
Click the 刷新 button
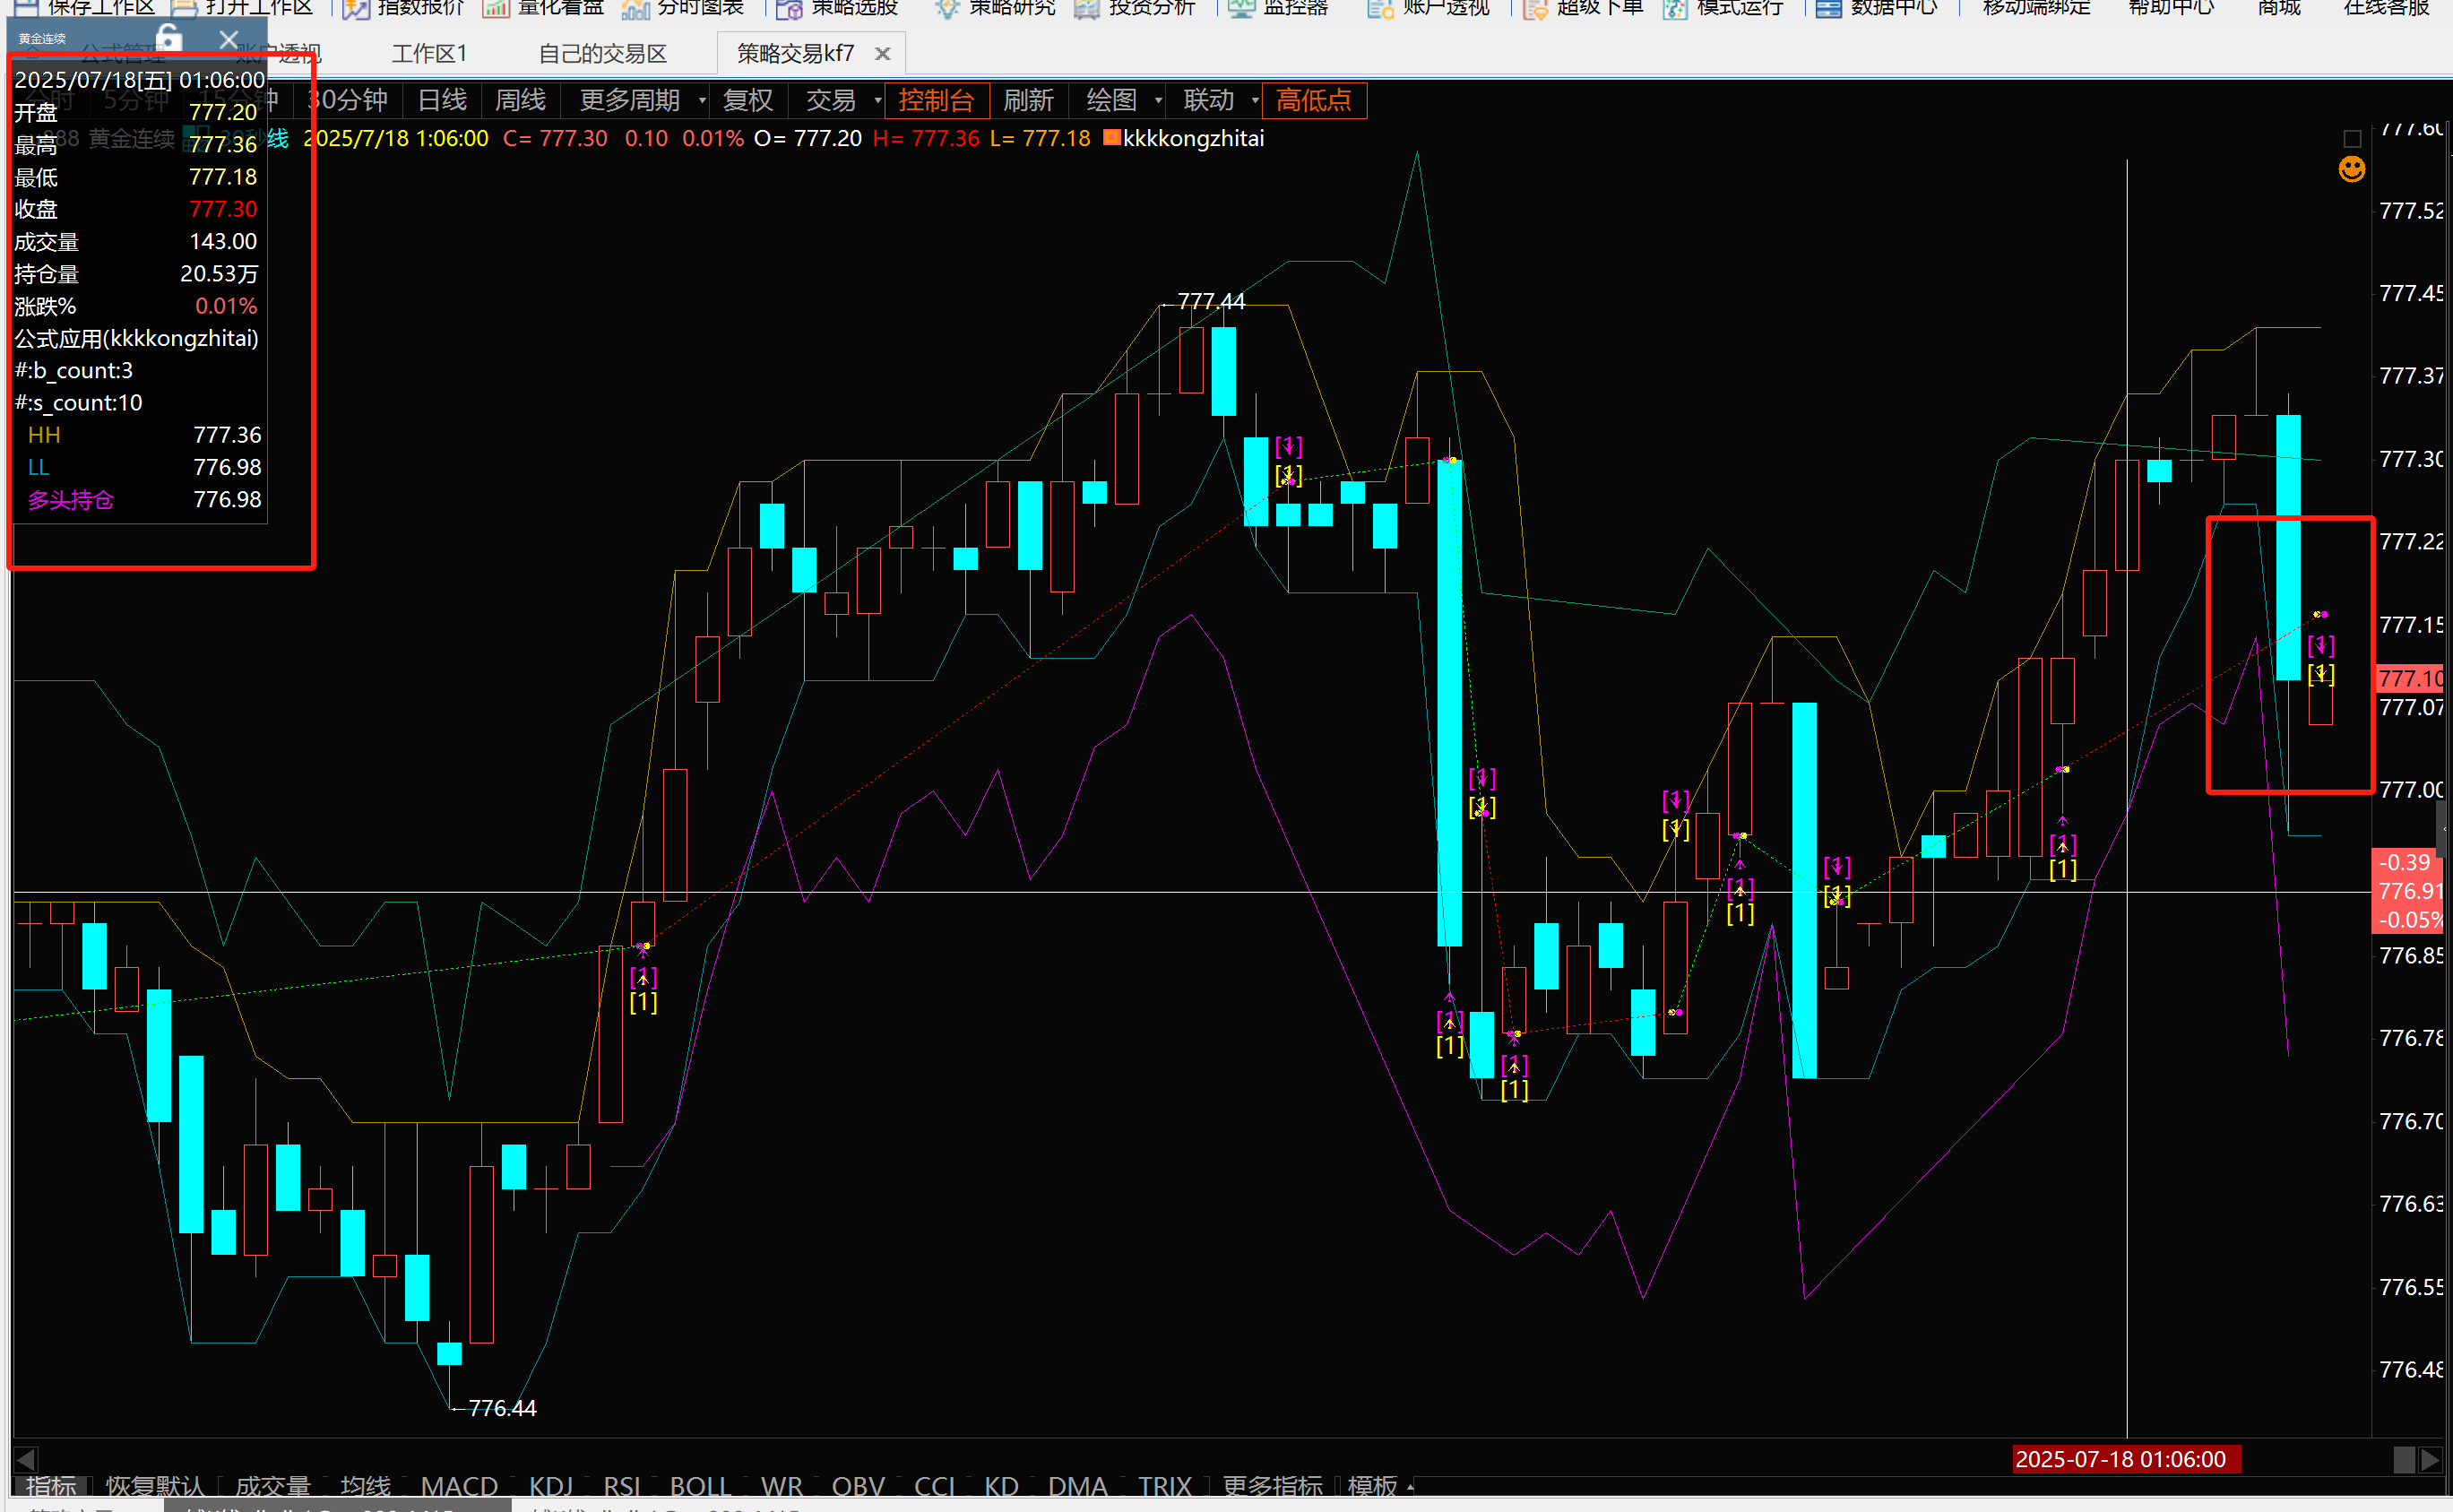1028,100
